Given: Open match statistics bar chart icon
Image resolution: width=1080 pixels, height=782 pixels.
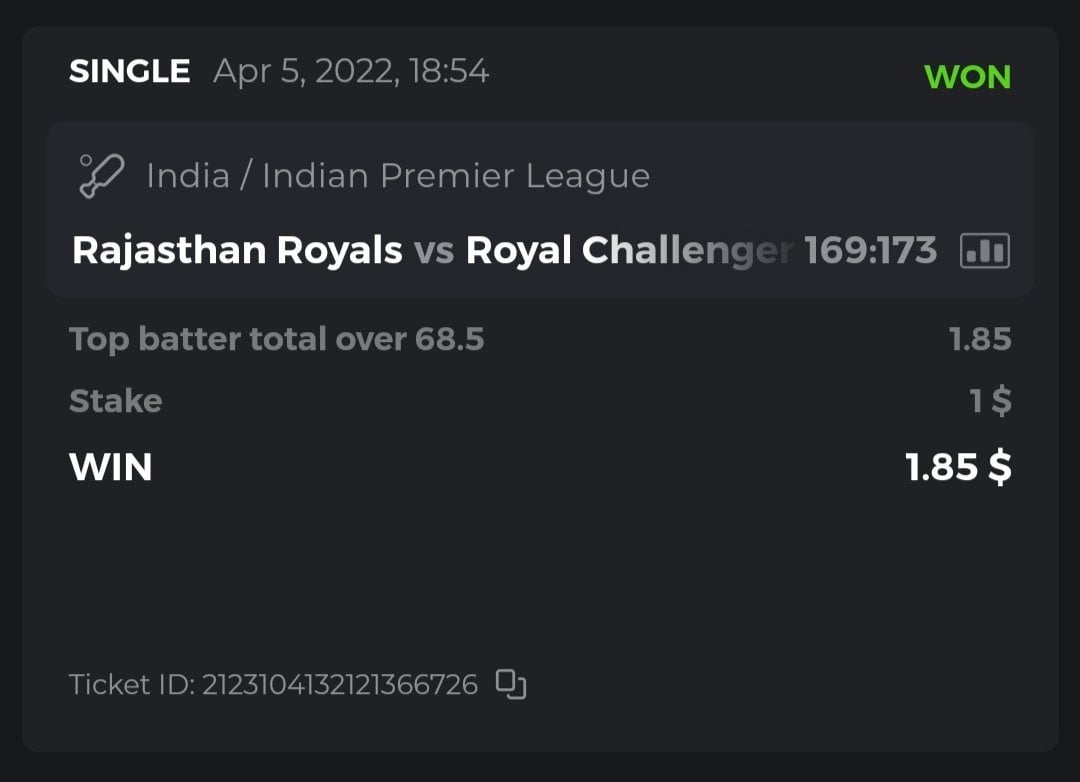Looking at the screenshot, I should coord(984,250).
